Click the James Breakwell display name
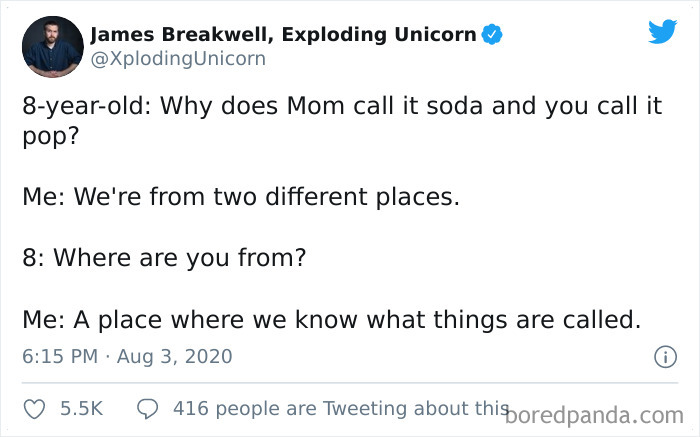Image resolution: width=700 pixels, height=437 pixels. coord(180,36)
